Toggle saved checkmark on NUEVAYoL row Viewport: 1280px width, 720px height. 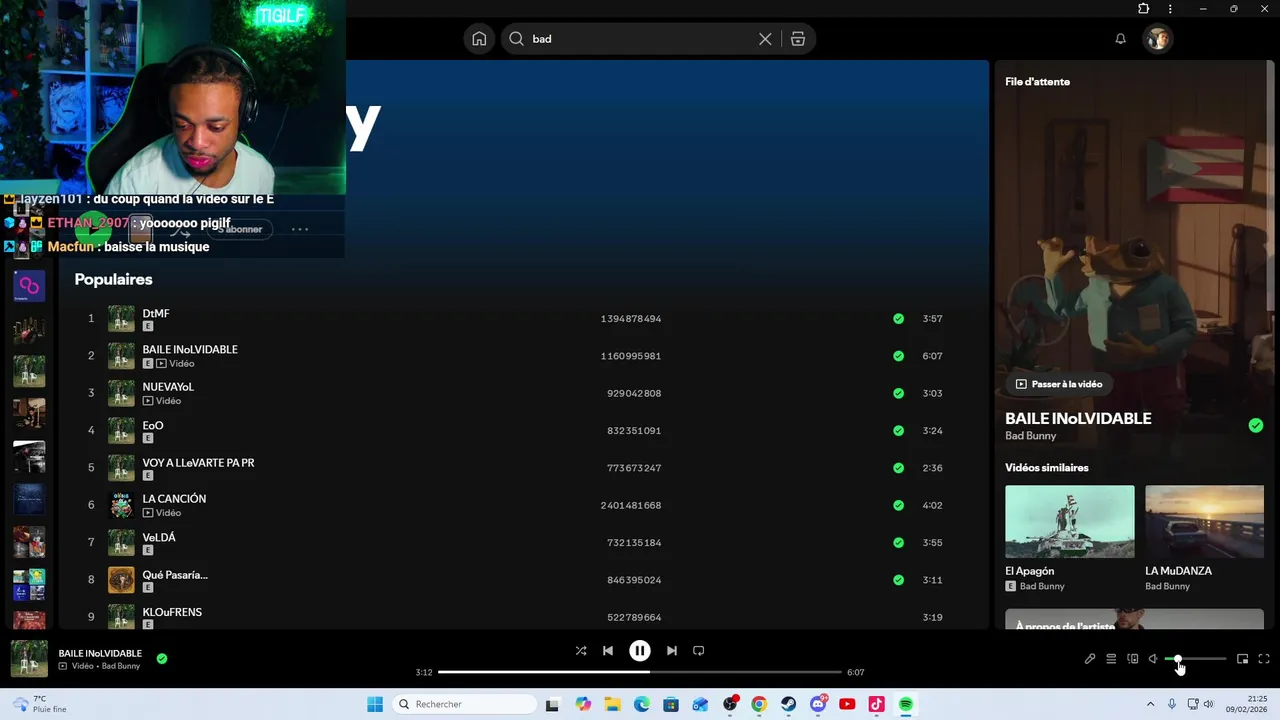tap(898, 393)
